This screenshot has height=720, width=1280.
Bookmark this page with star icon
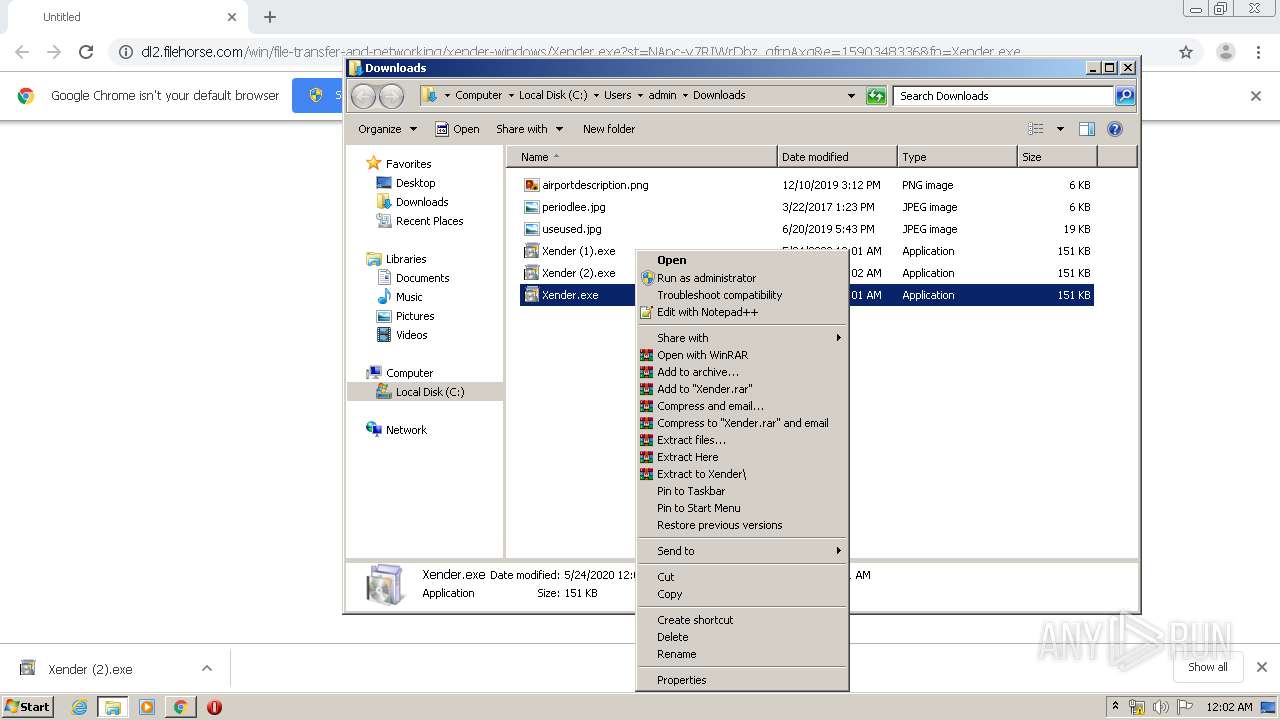1186,52
